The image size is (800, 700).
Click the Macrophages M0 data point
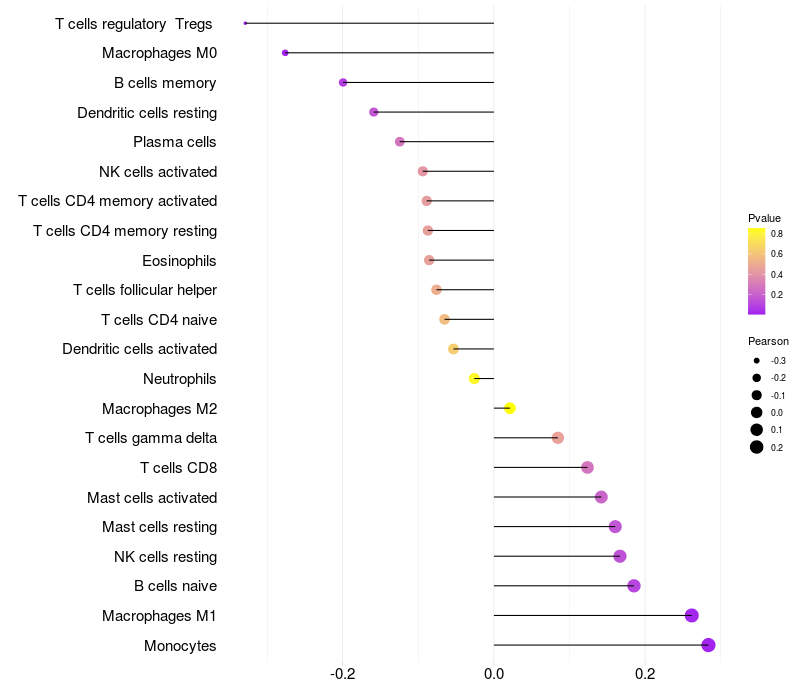click(x=285, y=53)
